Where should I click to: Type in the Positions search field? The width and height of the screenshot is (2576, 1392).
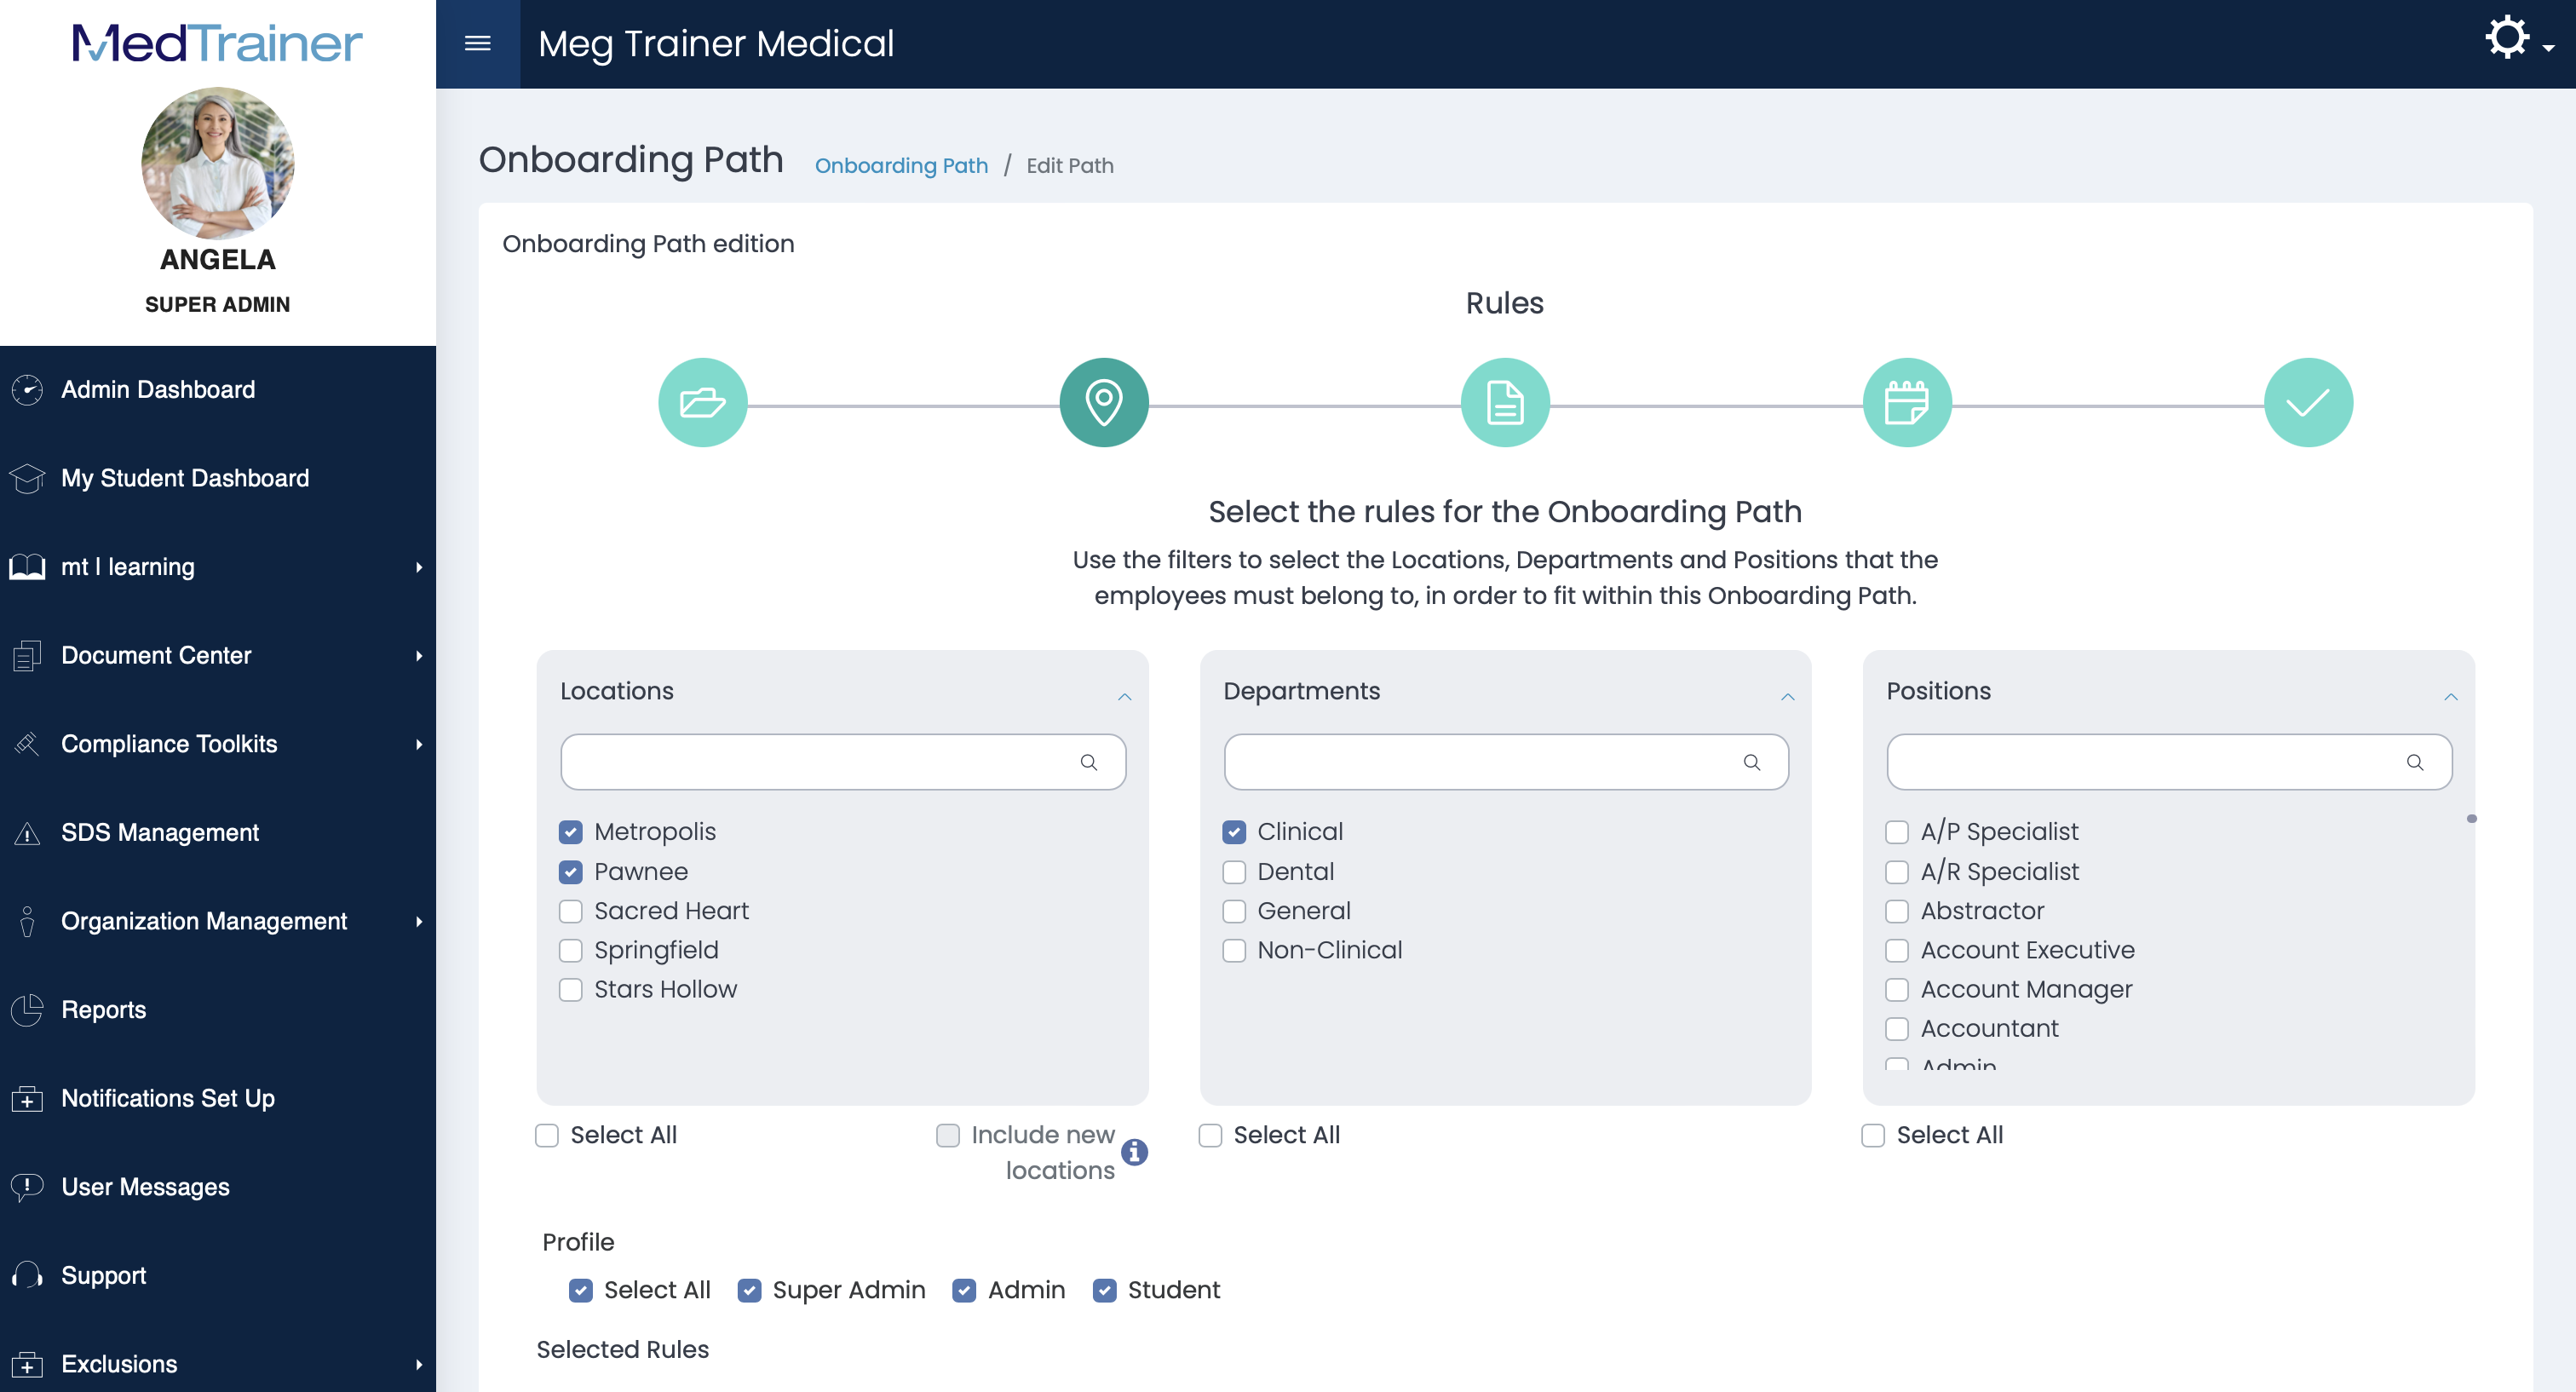pyautogui.click(x=2150, y=762)
